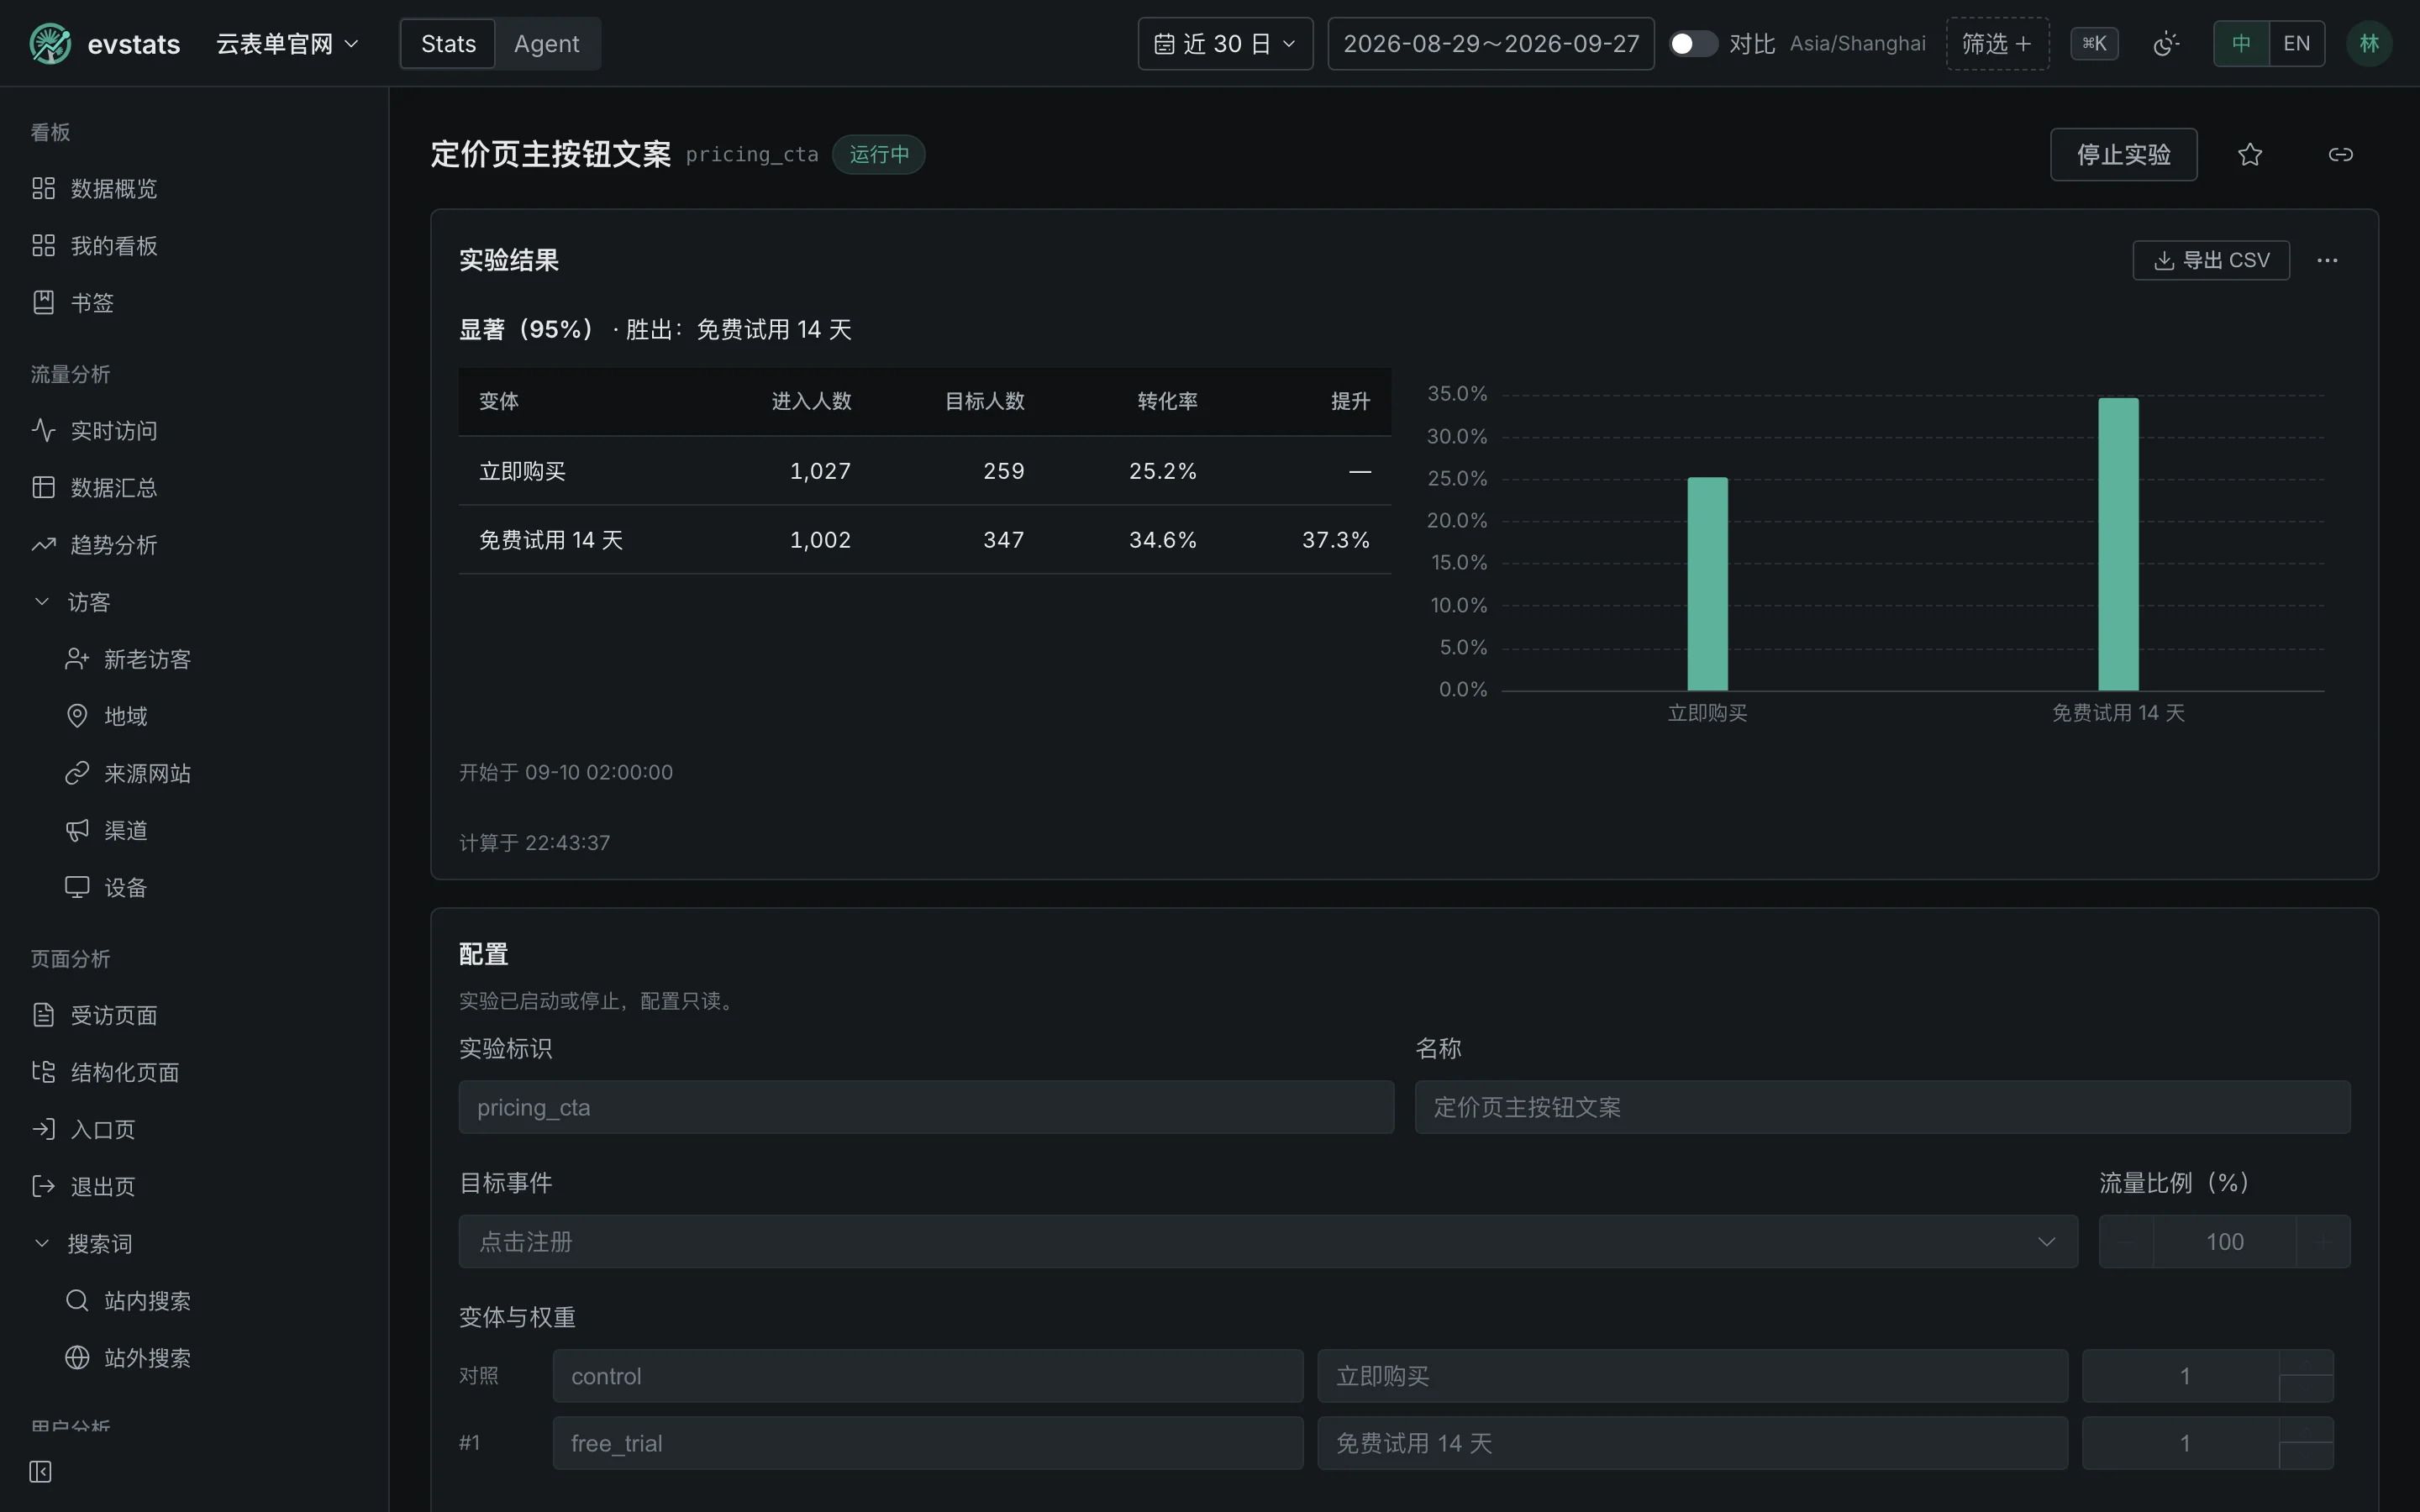The width and height of the screenshot is (2420, 1512).
Task: Open the 近 30 日 date range dropdown
Action: click(1225, 44)
